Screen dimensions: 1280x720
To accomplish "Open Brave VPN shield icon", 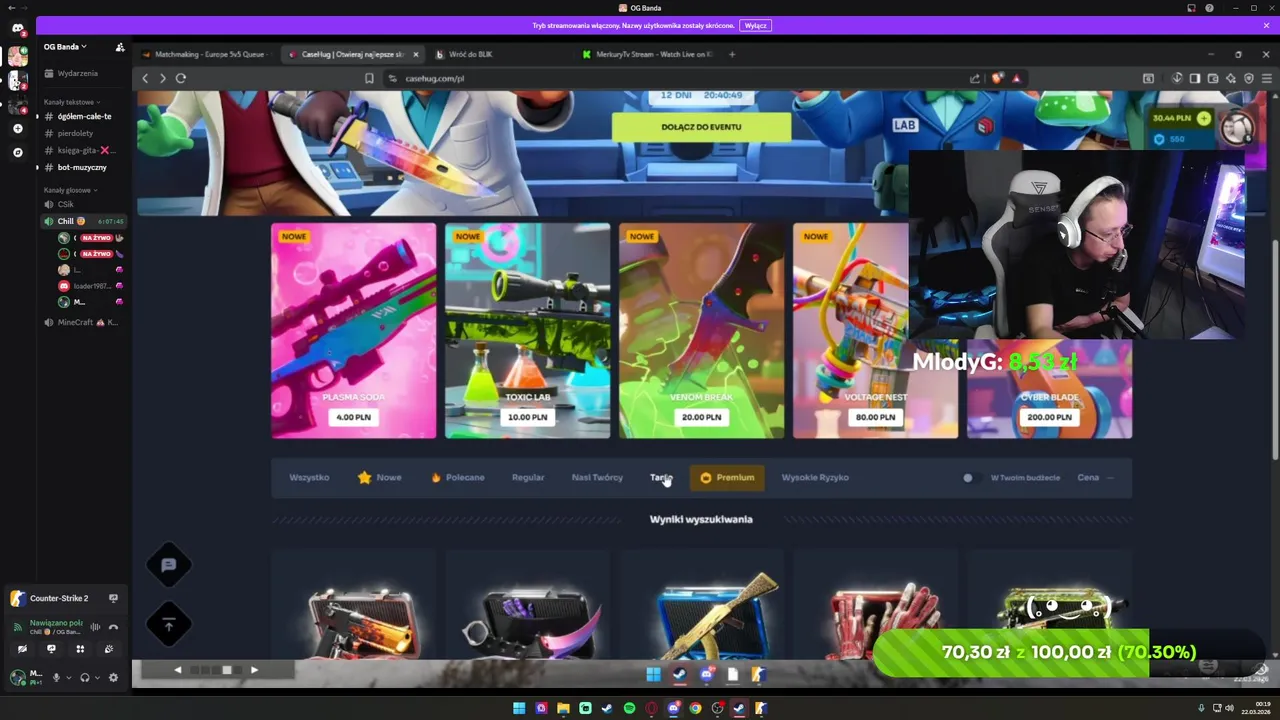I will click(1249, 78).
